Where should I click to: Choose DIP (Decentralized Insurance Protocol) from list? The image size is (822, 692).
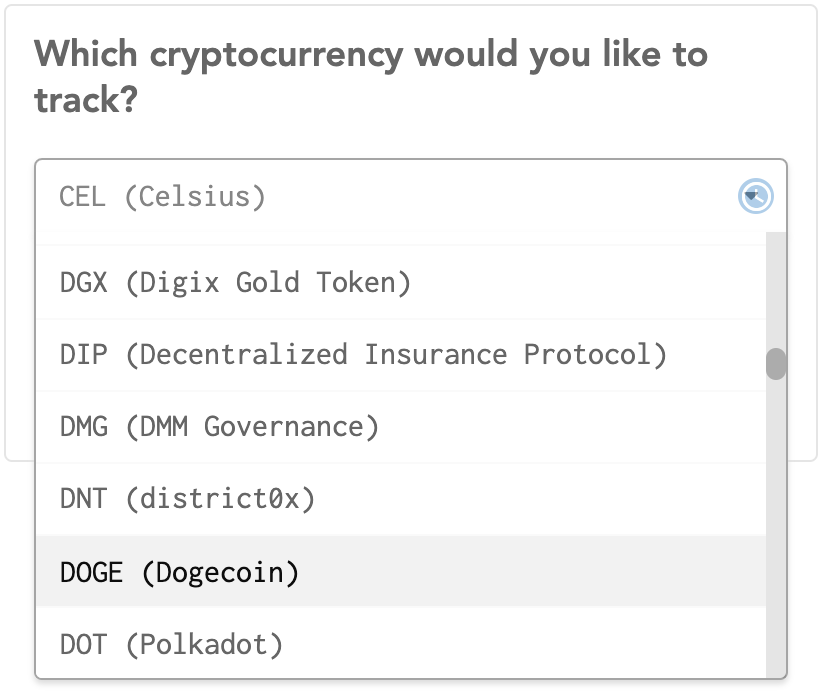(x=401, y=355)
